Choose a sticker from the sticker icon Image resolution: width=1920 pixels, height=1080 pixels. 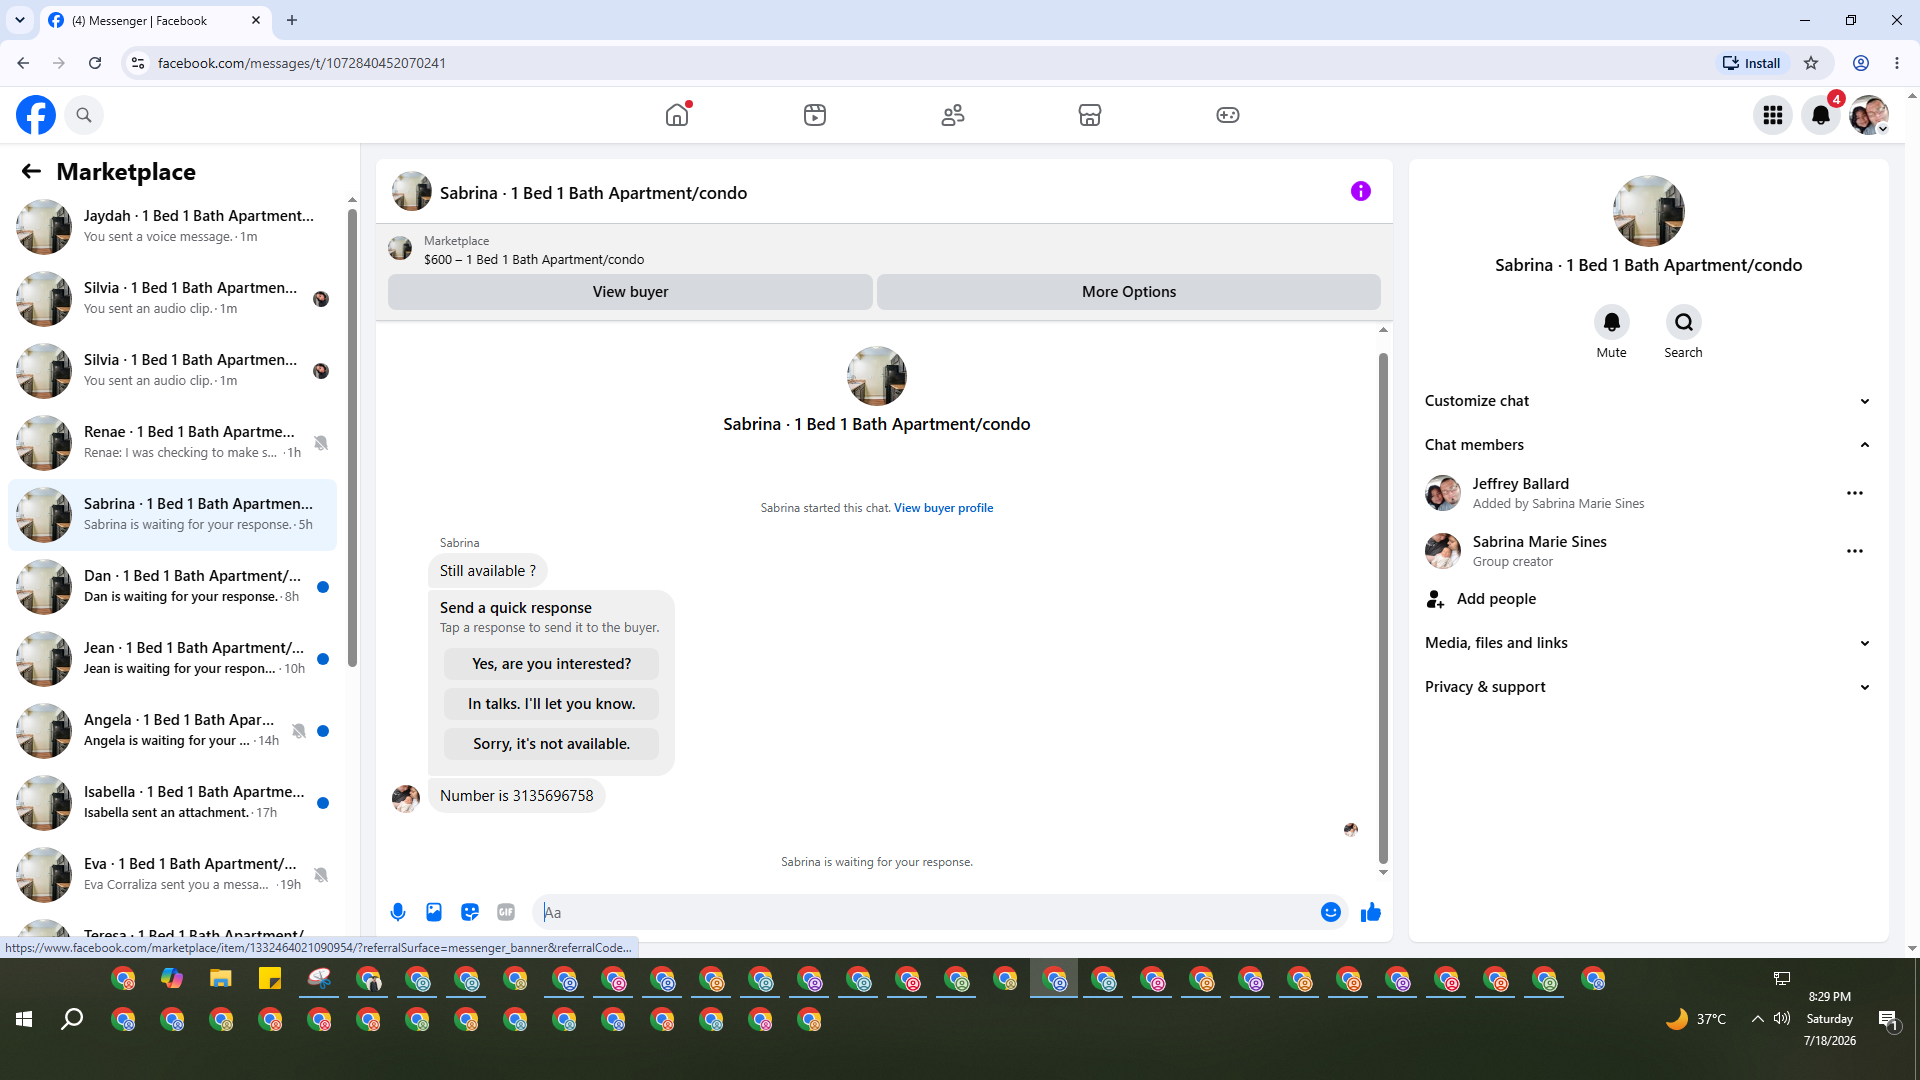click(470, 912)
